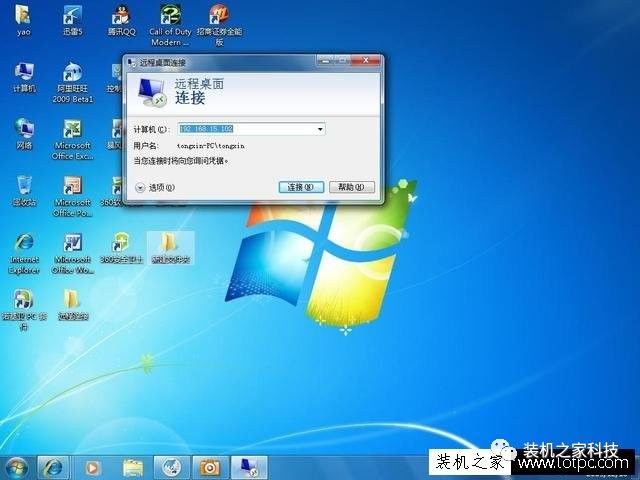
Task: Launch the Microsoft Office Excel shortcut
Action: (73, 139)
